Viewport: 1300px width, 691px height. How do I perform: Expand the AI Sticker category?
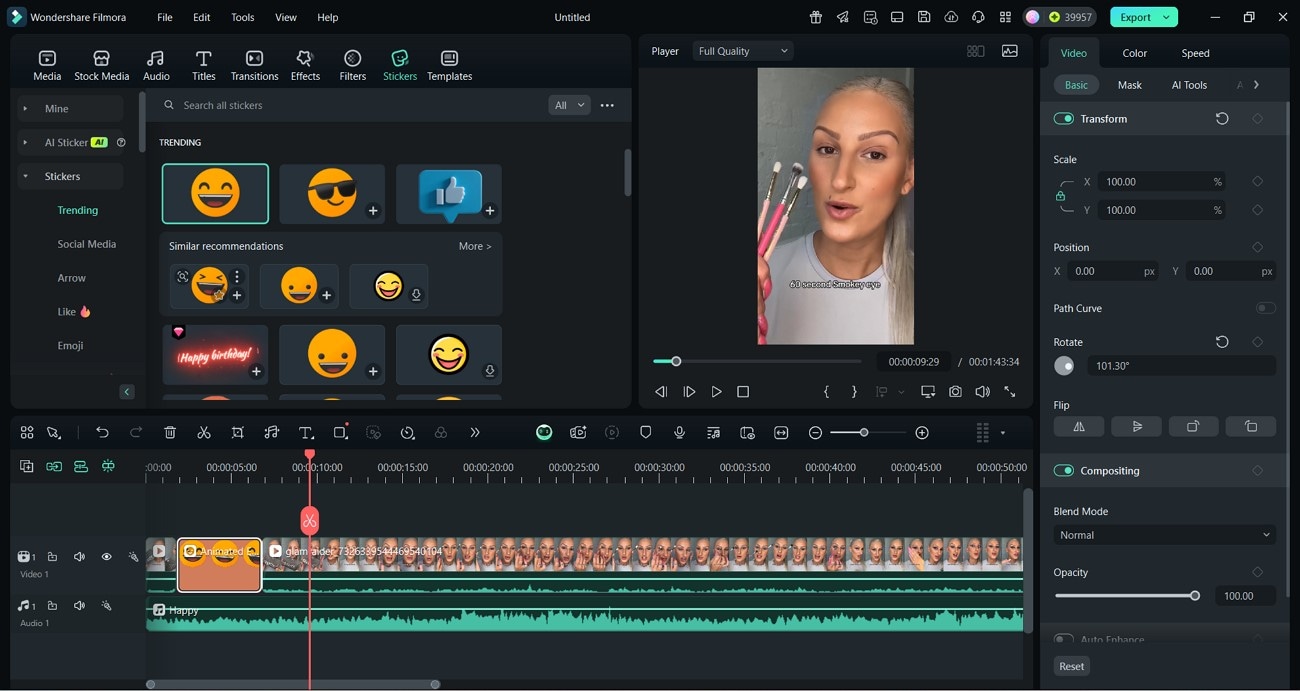click(25, 142)
